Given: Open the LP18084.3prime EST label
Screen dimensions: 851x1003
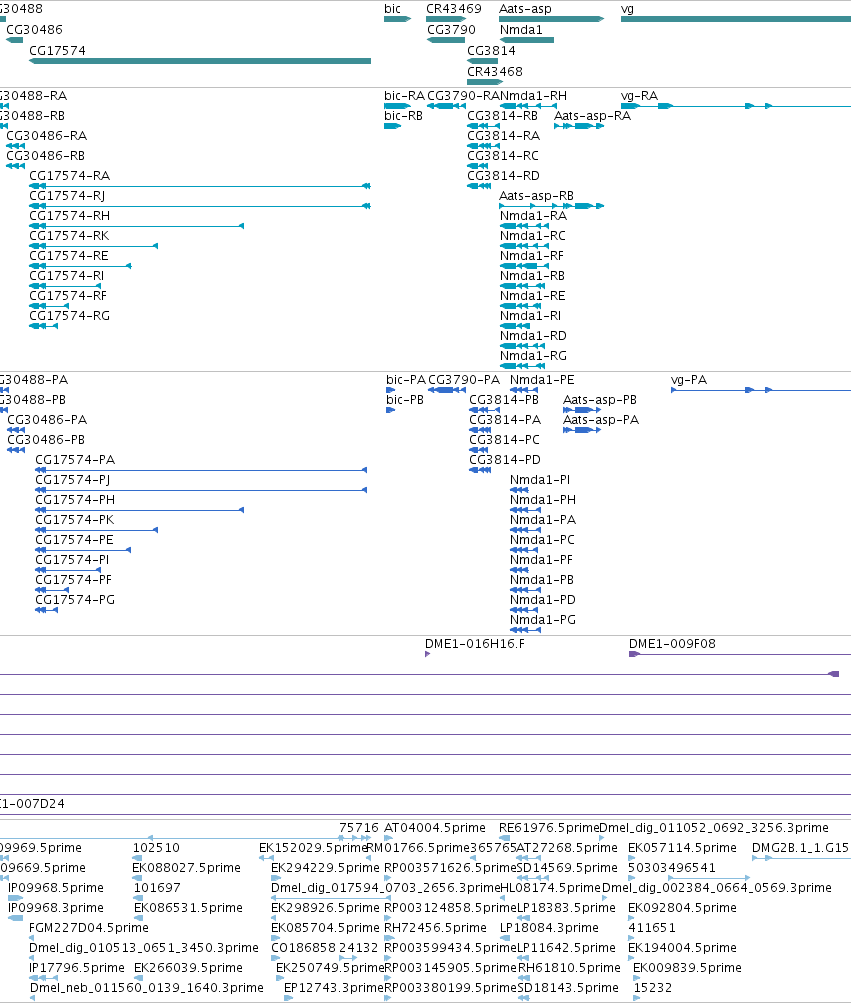Looking at the screenshot, I should tap(549, 928).
